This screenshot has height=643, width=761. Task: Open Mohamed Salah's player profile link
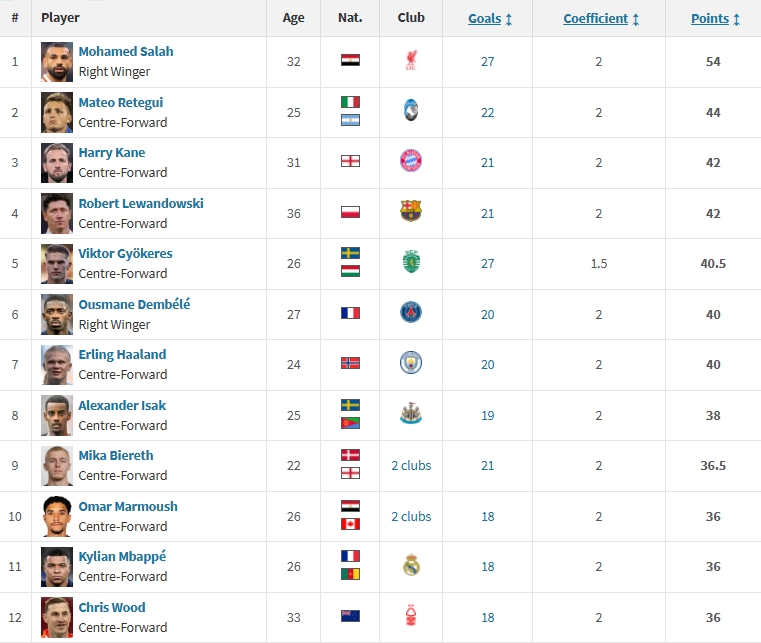[x=126, y=51]
